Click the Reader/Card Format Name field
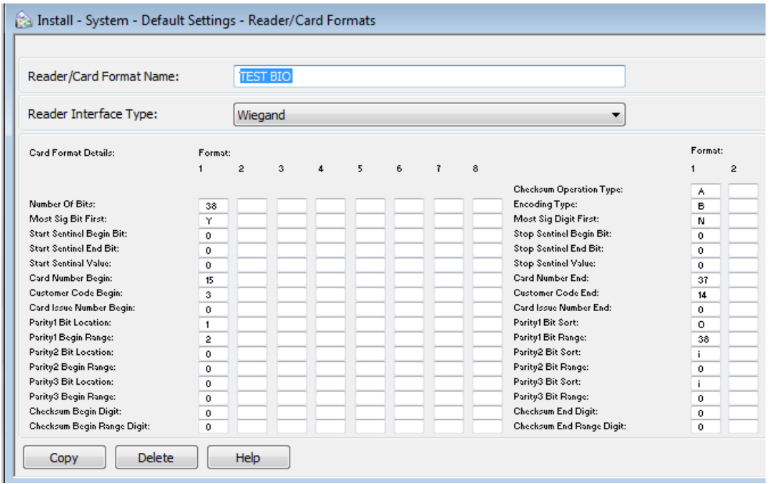 click(x=430, y=77)
